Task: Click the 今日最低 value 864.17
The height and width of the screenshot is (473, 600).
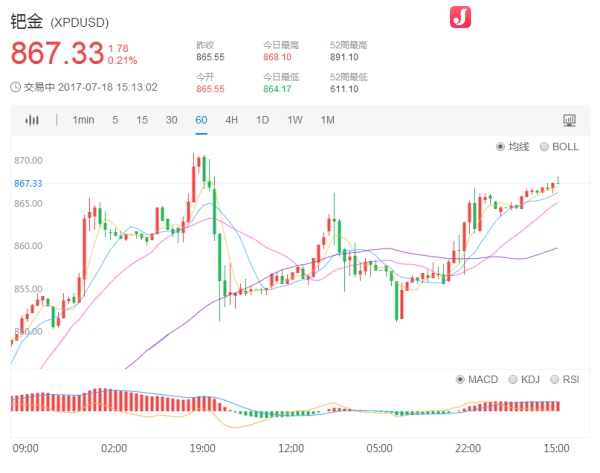Action: [x=277, y=89]
